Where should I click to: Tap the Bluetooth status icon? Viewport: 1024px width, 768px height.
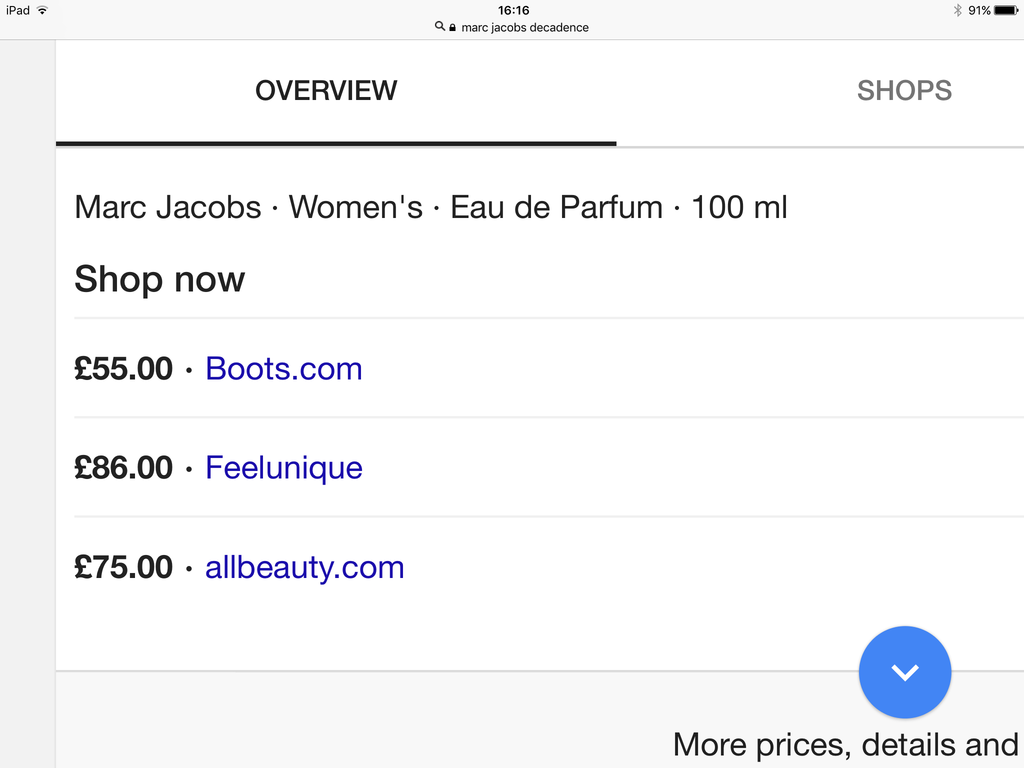957,10
